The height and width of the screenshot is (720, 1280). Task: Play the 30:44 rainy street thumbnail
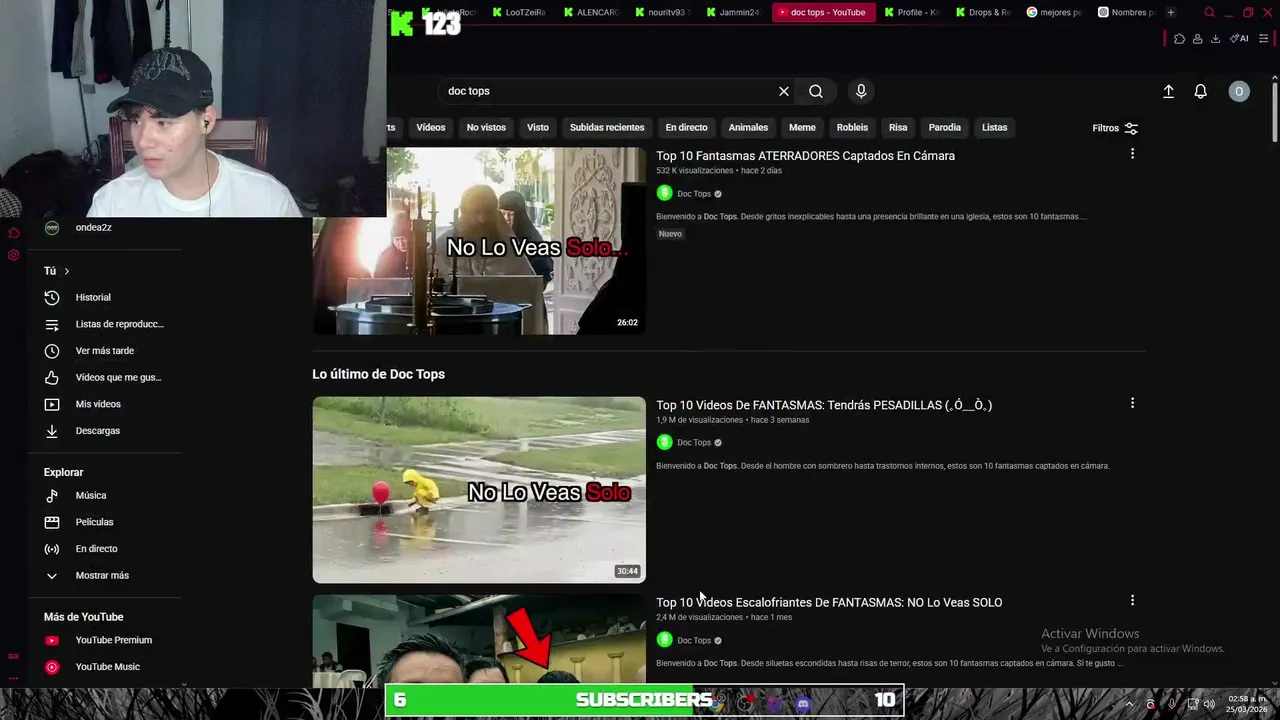[479, 490]
